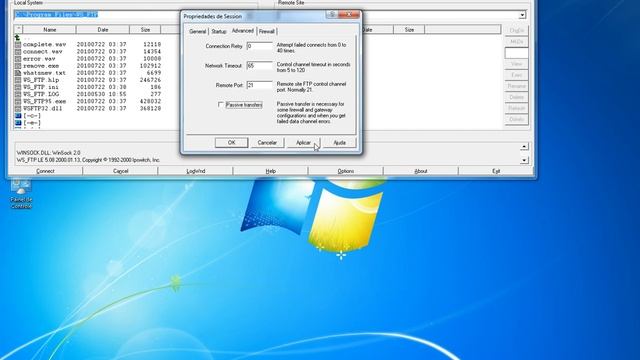The width and height of the screenshot is (640, 360).
Task: Click the log area scroll-up arrow
Action: [524, 147]
